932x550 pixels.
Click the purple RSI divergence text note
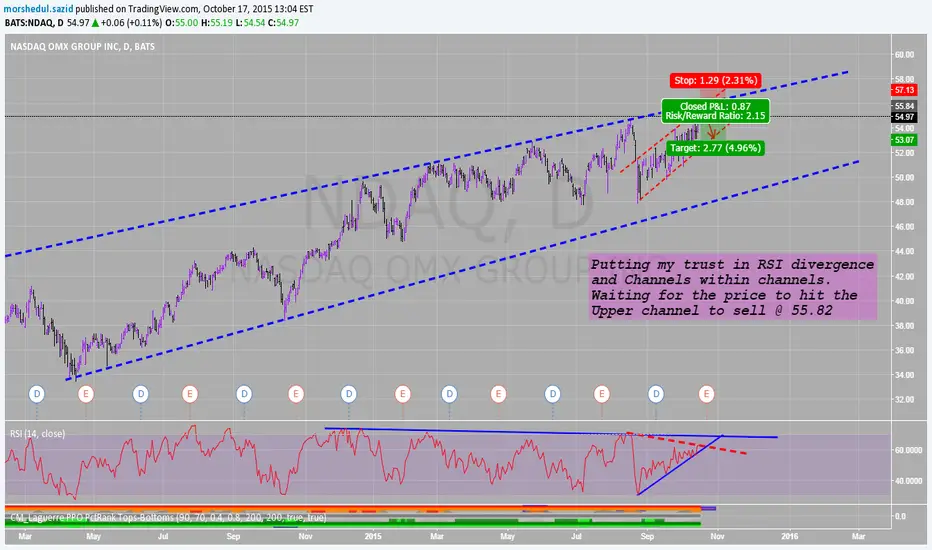pos(732,288)
